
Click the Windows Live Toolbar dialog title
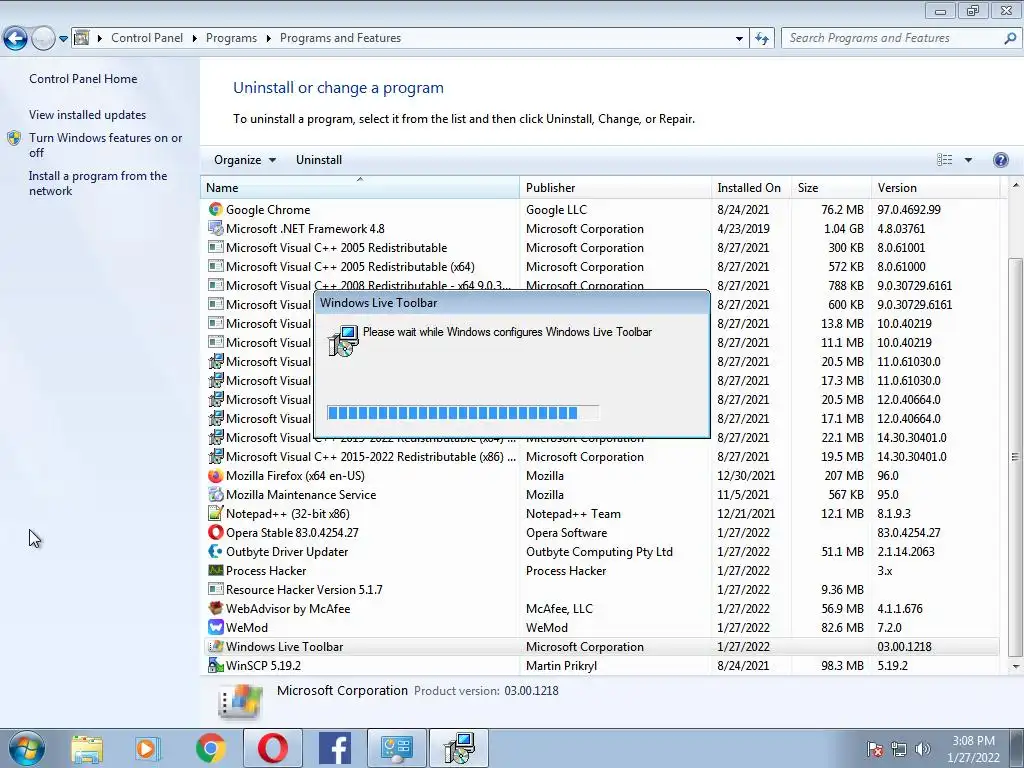pos(379,302)
